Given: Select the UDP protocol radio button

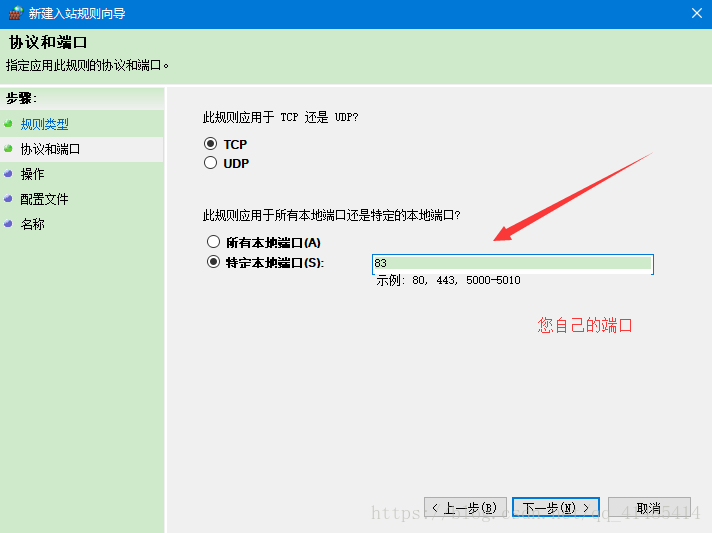Looking at the screenshot, I should point(210,163).
